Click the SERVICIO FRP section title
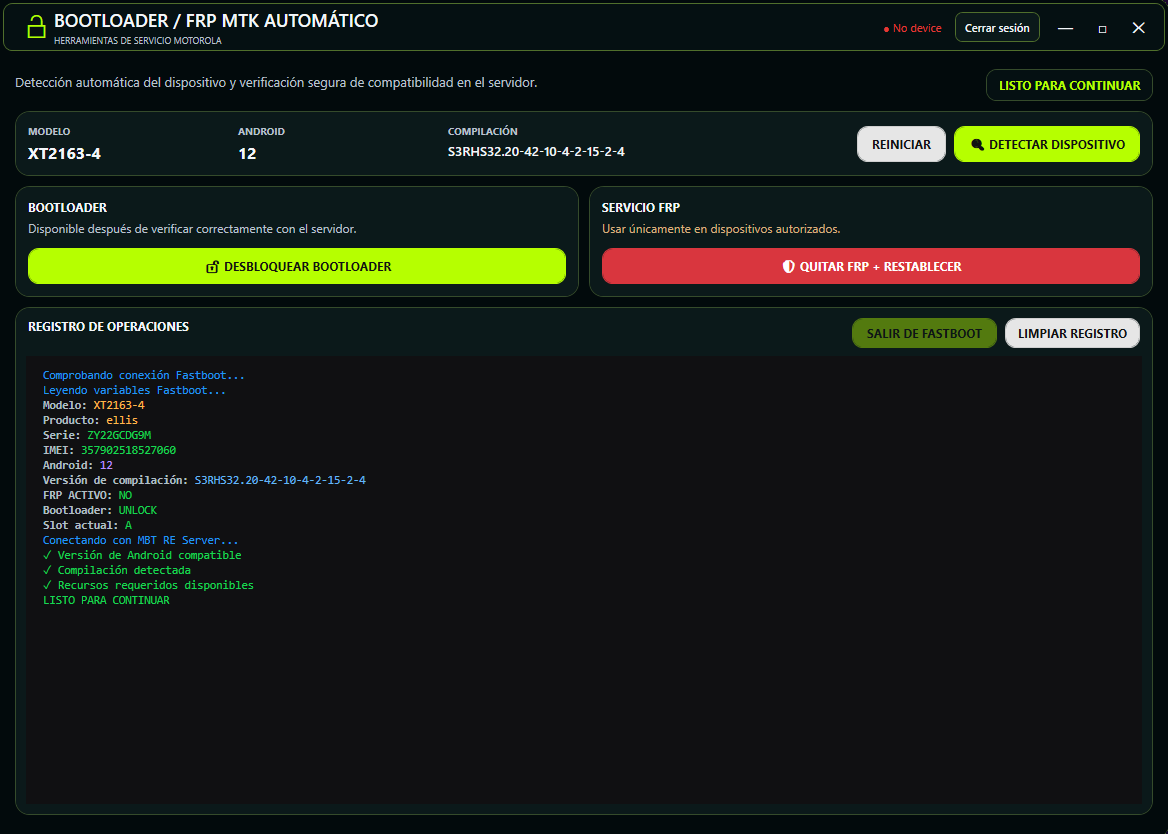Screen dimensions: 1168x834 point(641,208)
